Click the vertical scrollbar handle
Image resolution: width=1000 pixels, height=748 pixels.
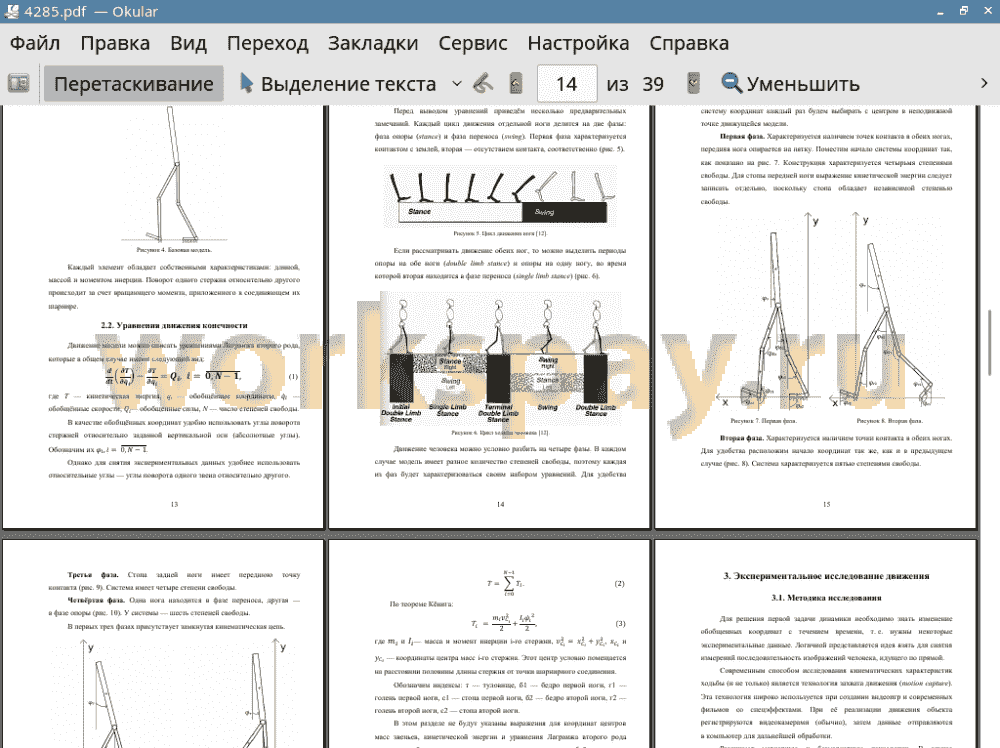tap(990, 342)
